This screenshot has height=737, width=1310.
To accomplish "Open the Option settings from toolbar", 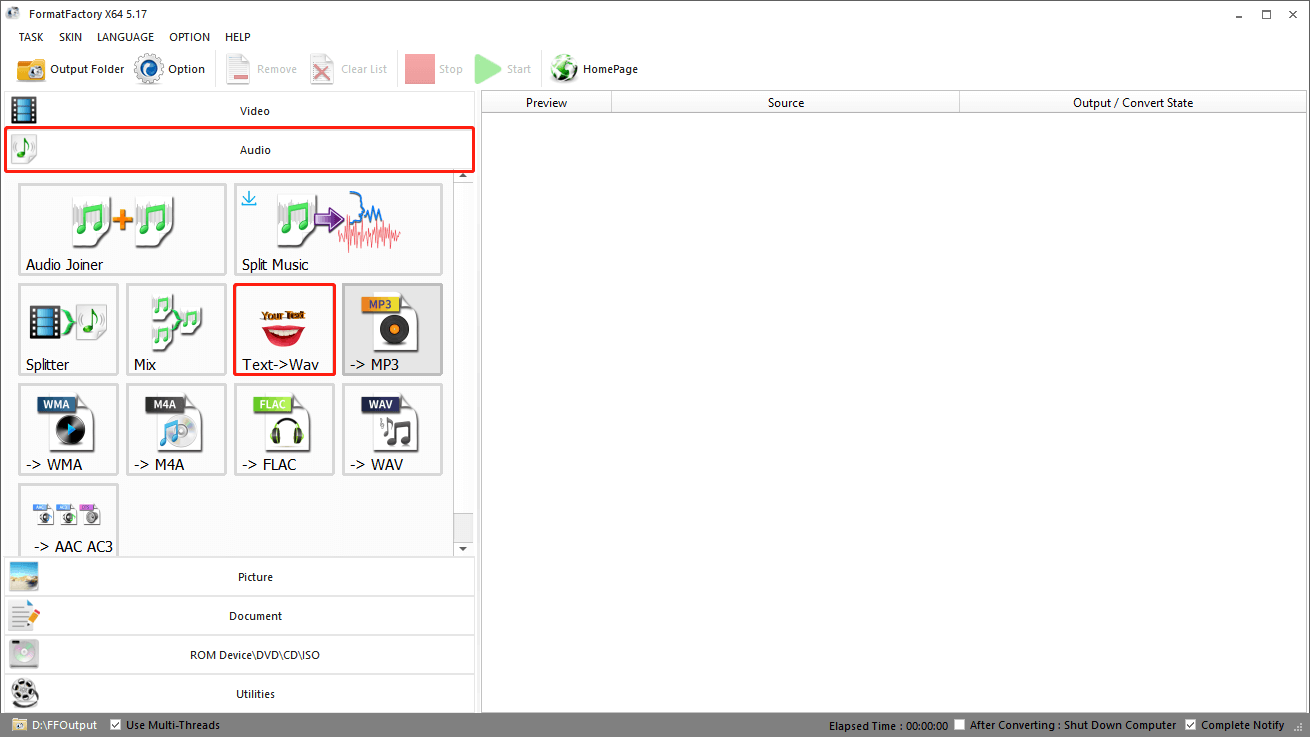I will 170,69.
